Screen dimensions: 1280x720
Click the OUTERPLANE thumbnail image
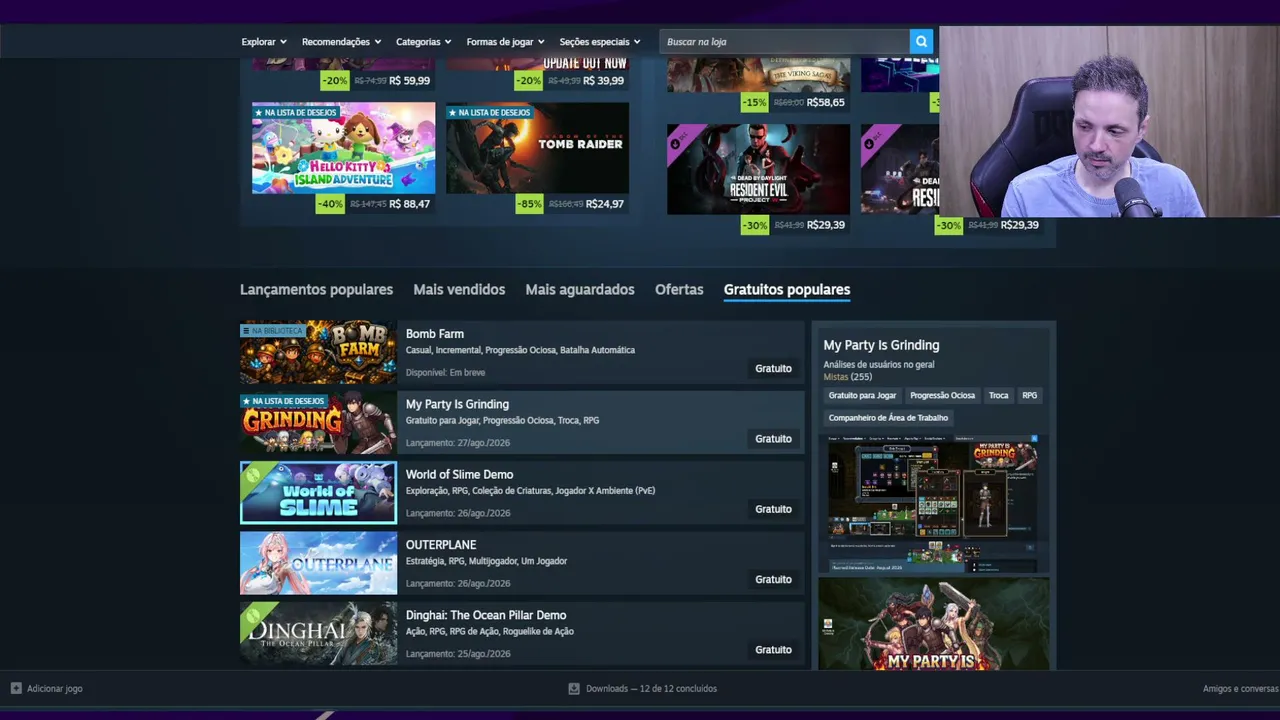pyautogui.click(x=318, y=563)
